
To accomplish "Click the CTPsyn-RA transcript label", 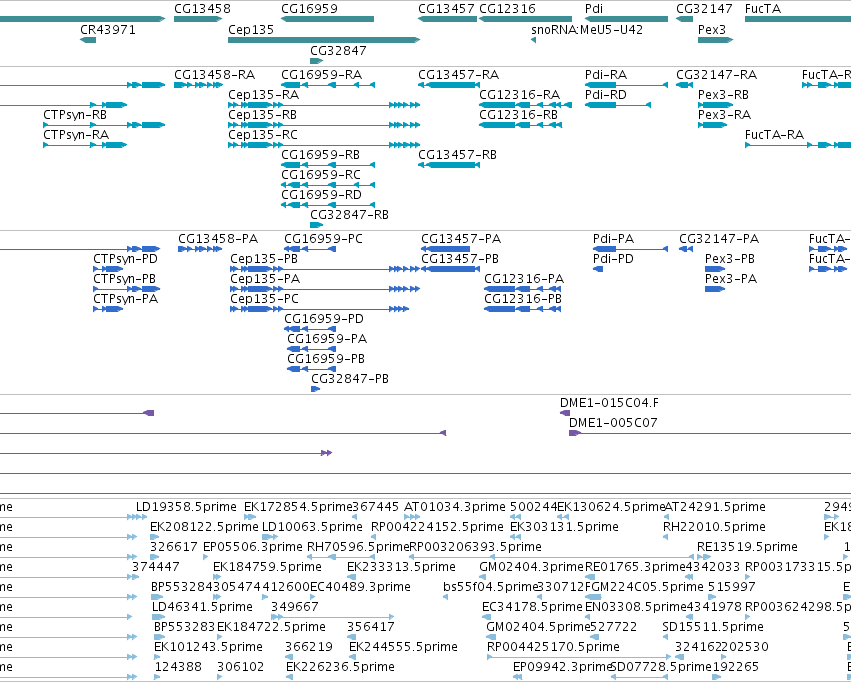I will 76,135.
